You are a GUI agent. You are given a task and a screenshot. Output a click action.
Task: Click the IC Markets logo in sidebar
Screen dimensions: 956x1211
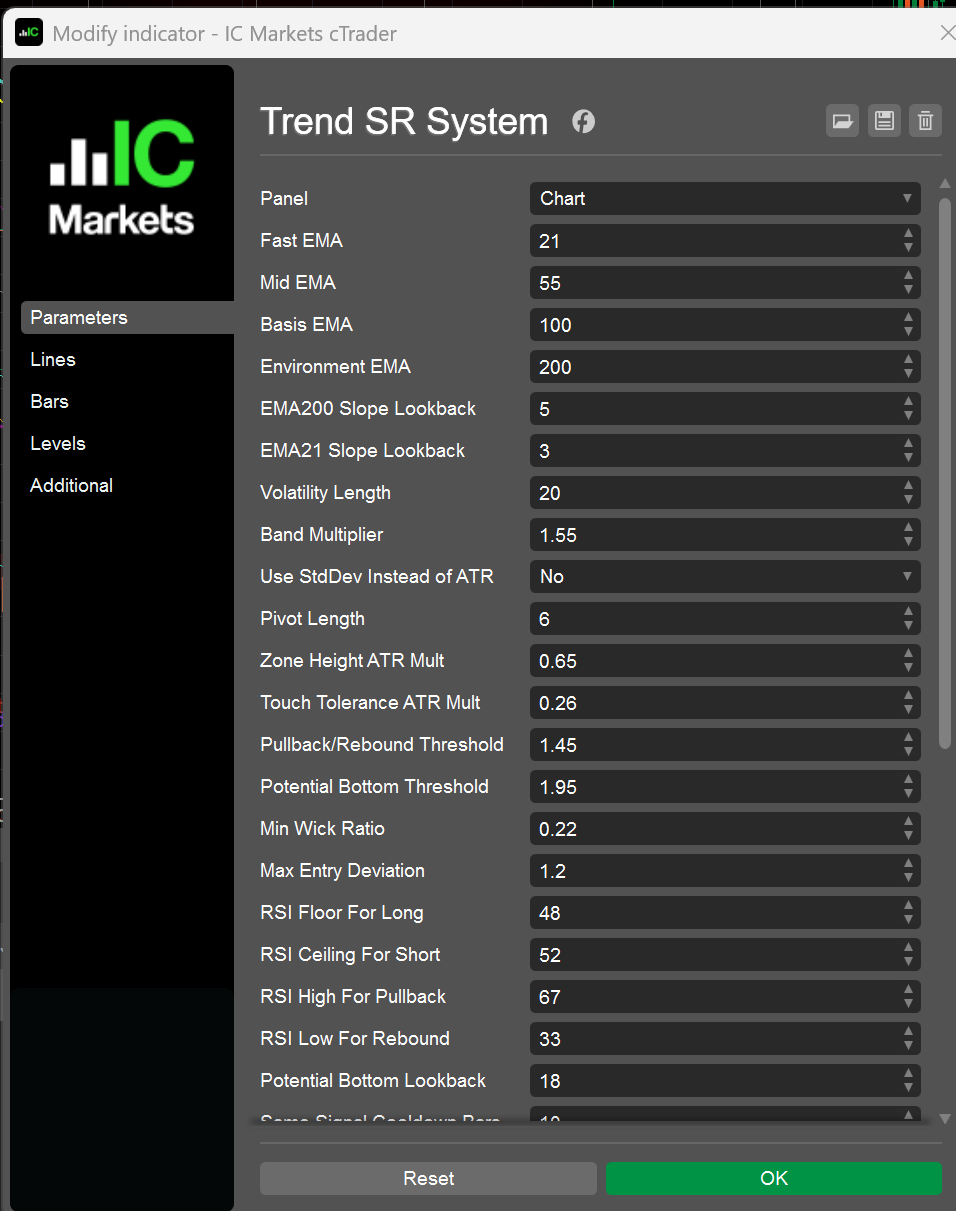(x=122, y=178)
